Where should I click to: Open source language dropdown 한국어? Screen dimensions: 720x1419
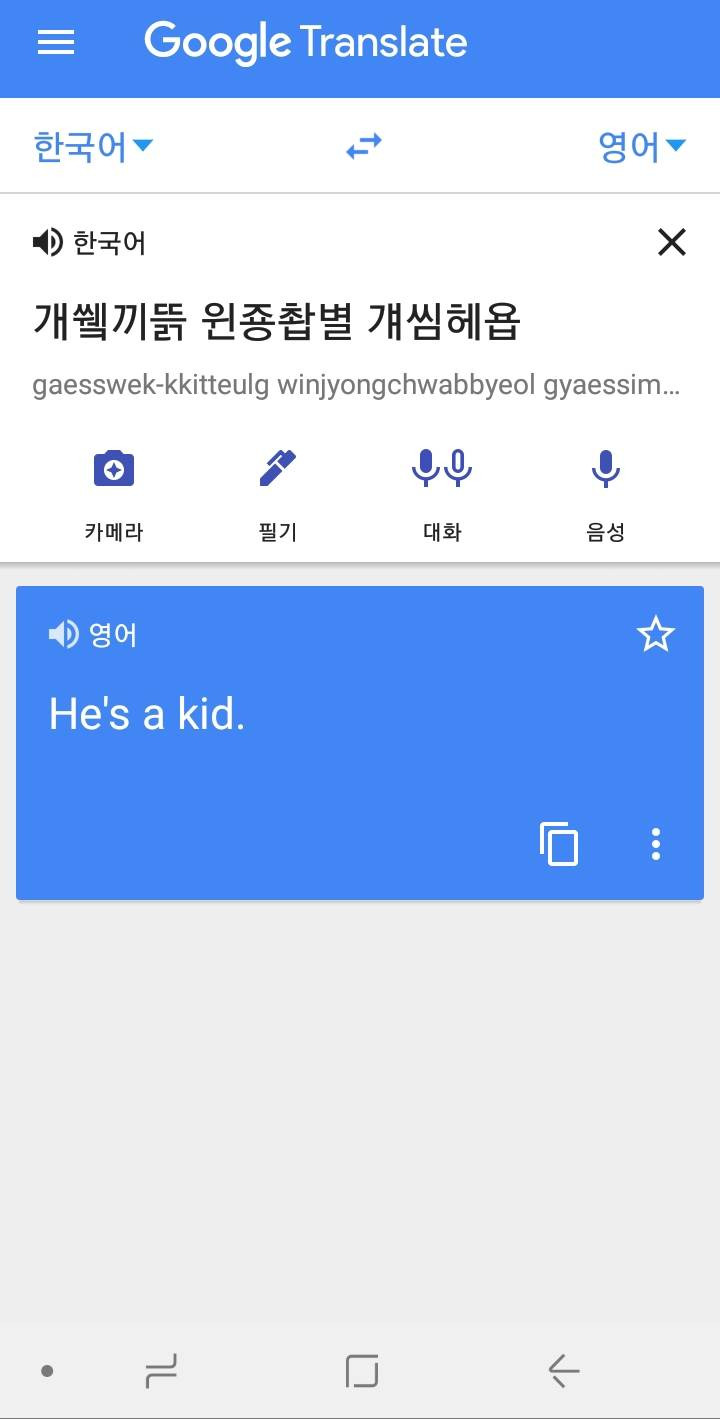[93, 147]
